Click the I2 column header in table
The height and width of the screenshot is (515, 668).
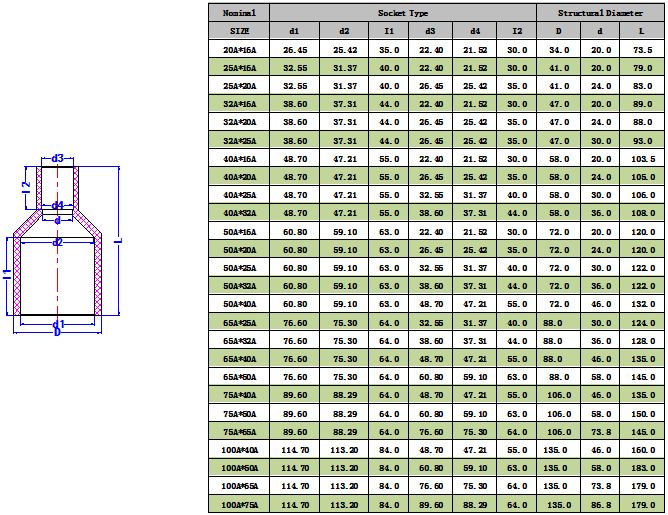pos(516,31)
